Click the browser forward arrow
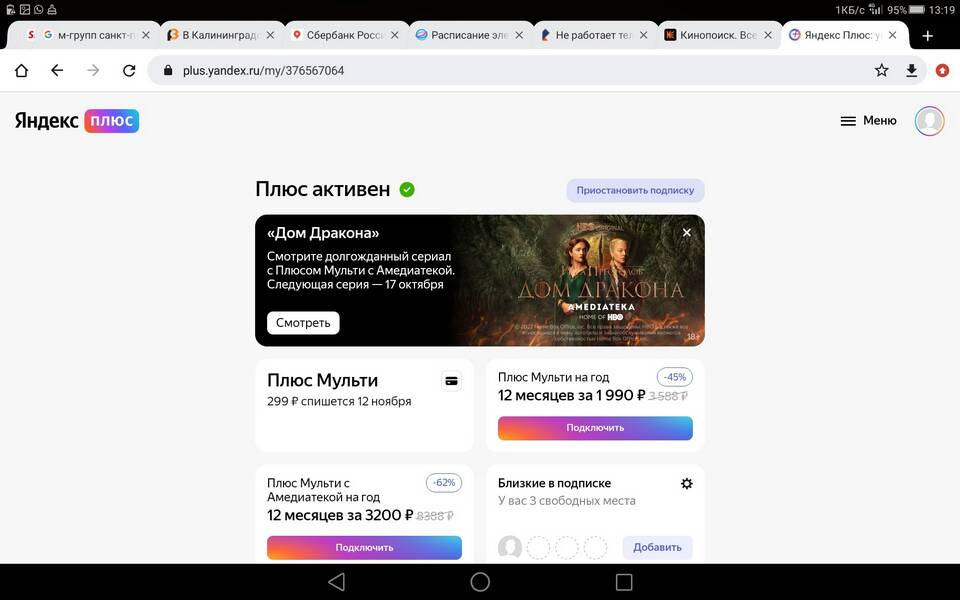This screenshot has height=600, width=960. 93,70
